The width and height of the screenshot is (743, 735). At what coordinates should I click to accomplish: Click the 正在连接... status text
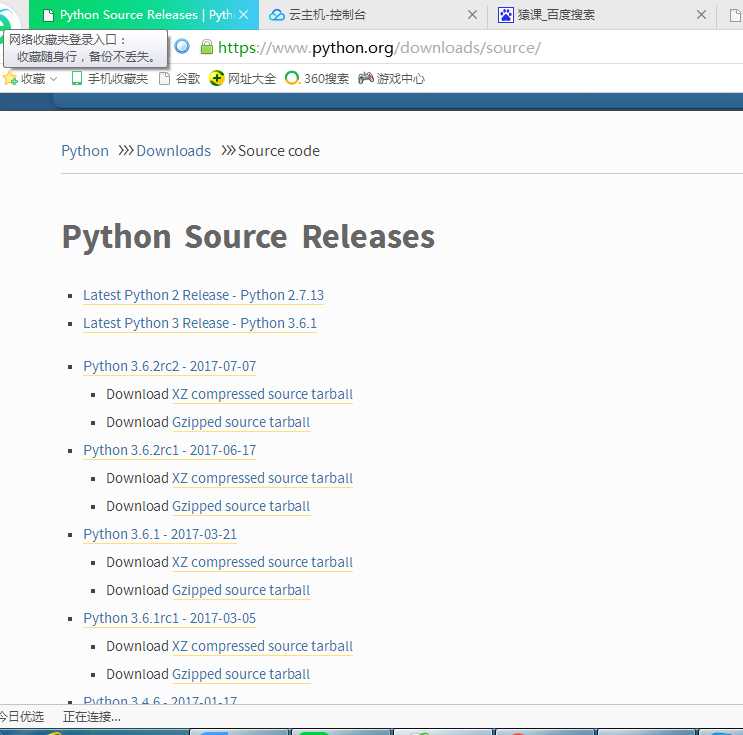(92, 717)
